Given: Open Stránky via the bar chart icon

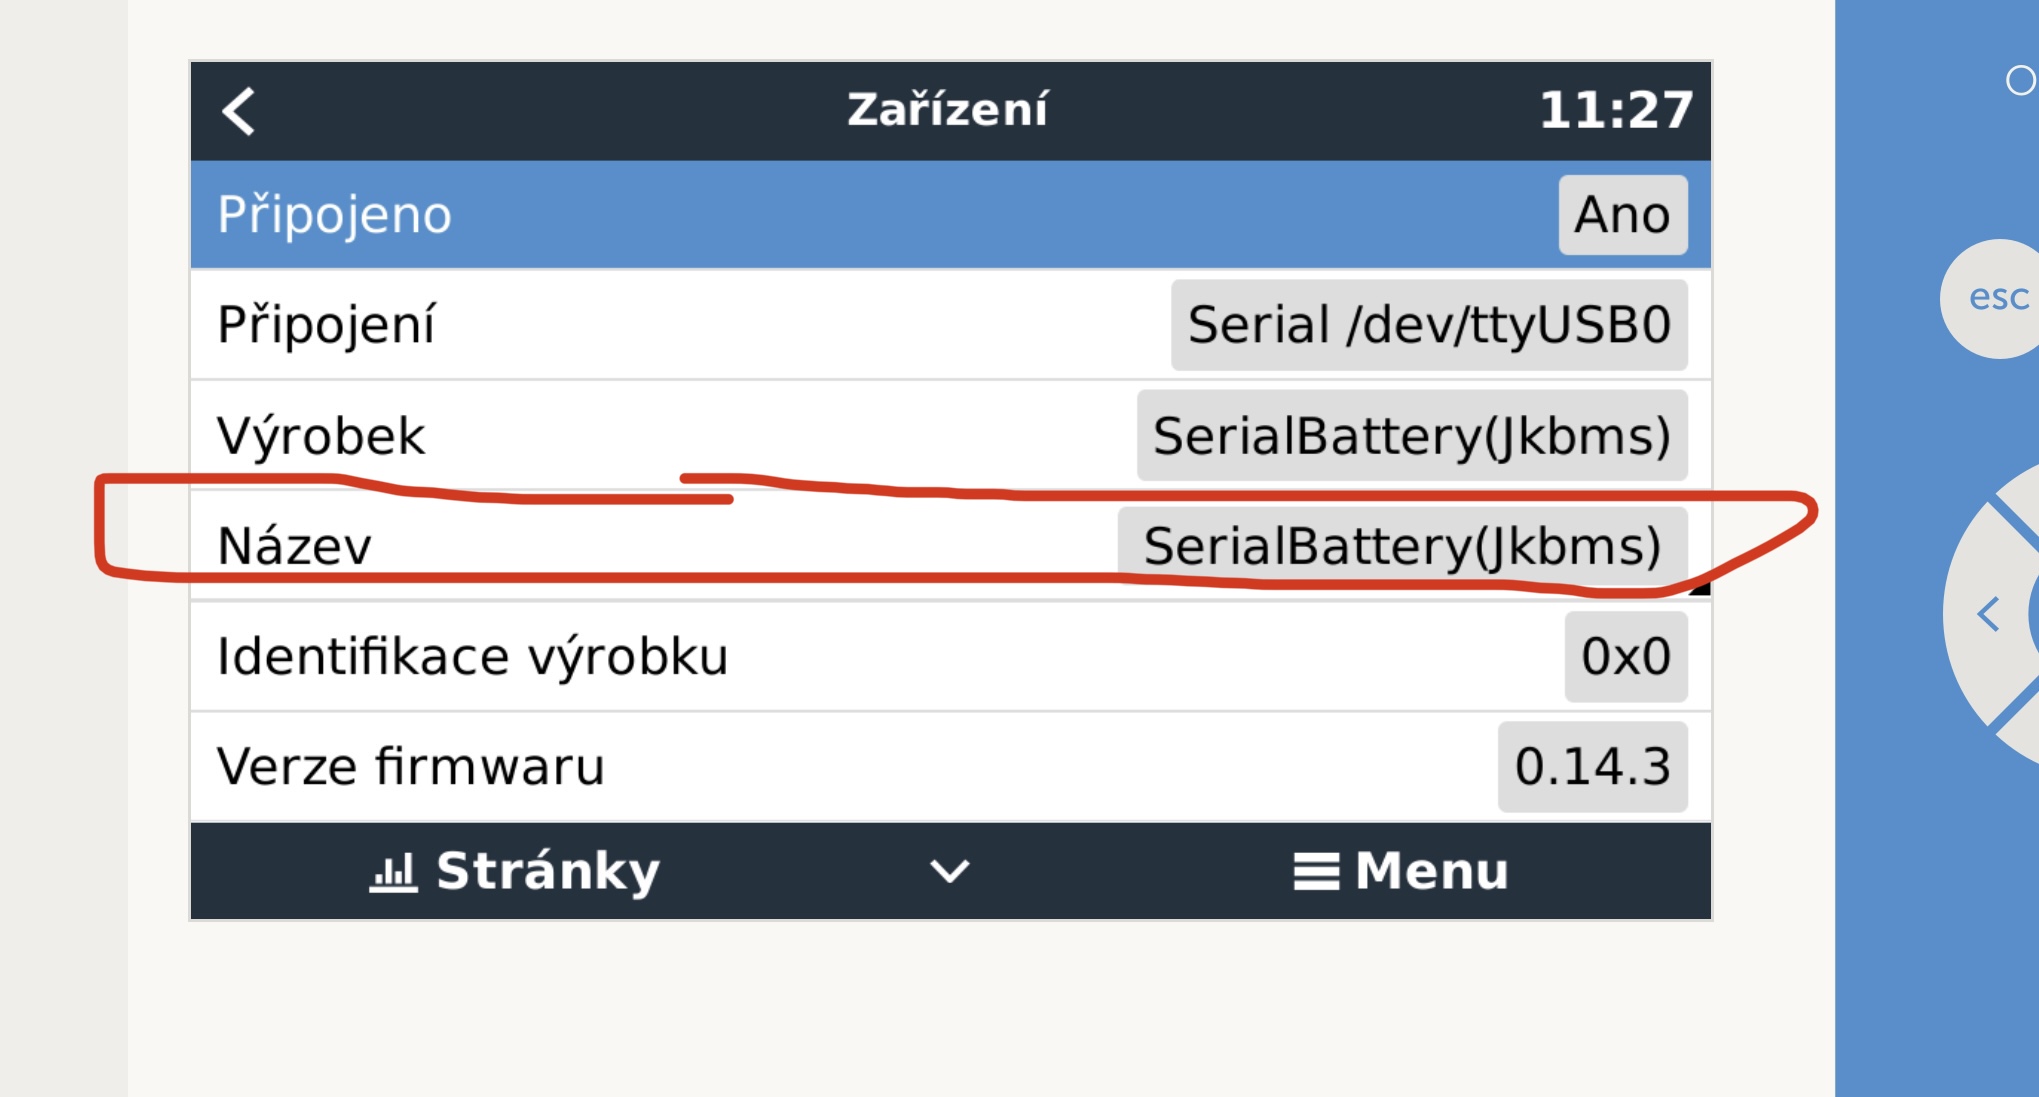Looking at the screenshot, I should tap(393, 872).
